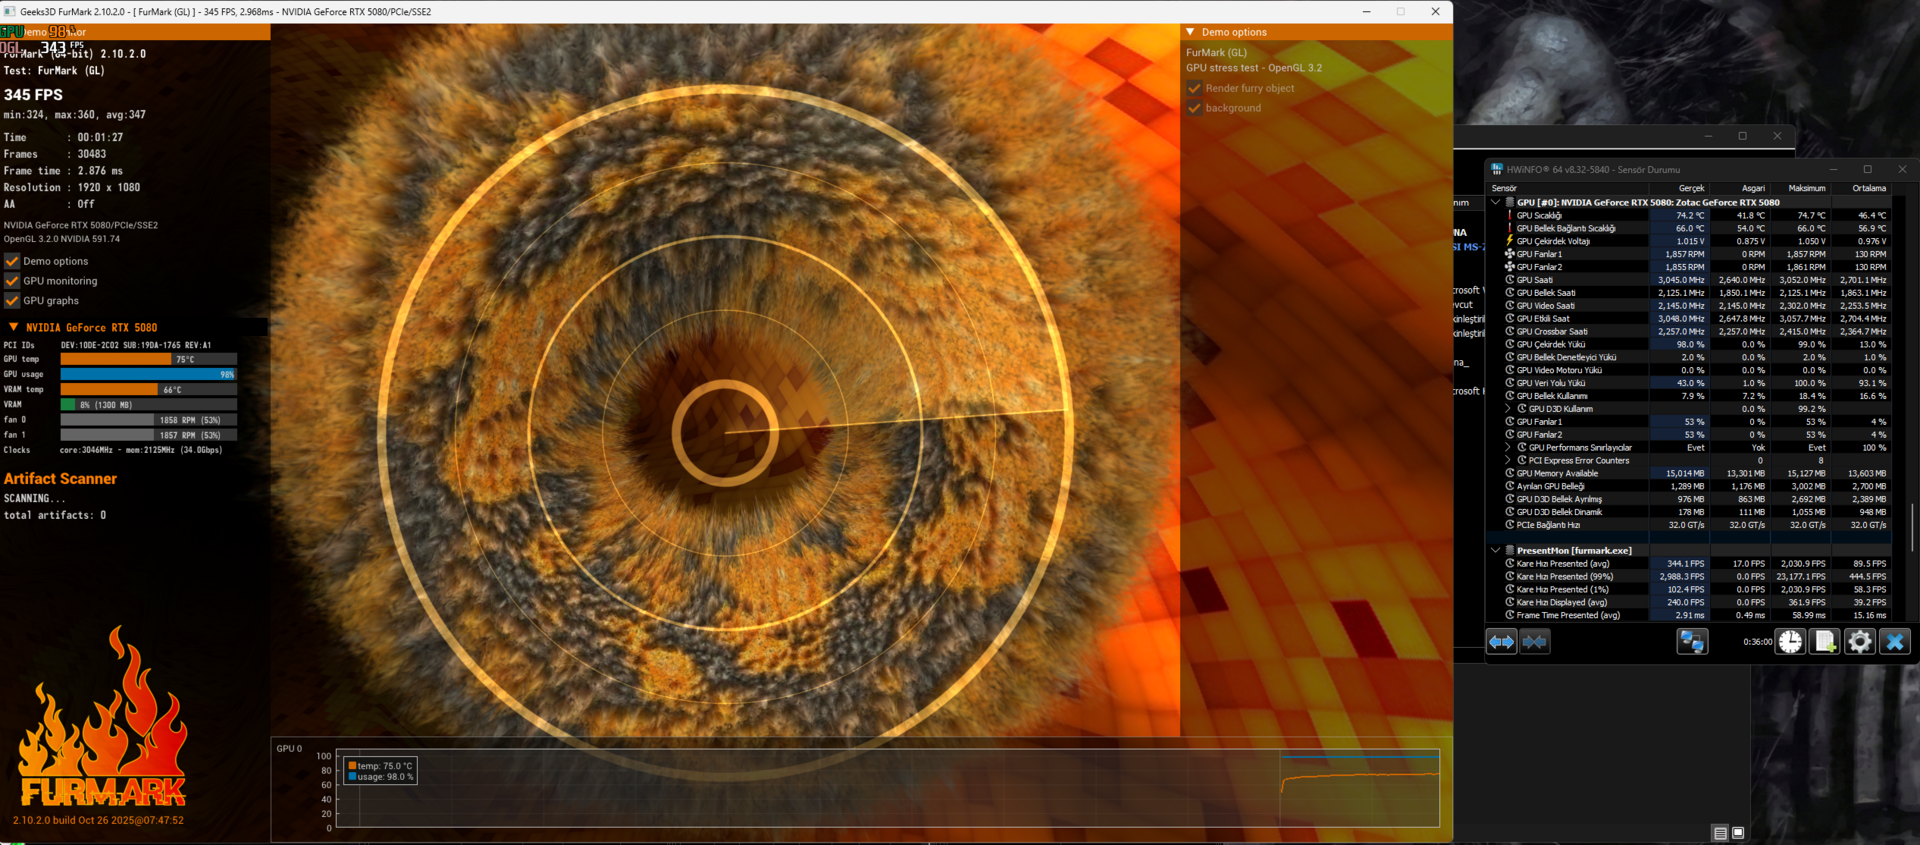
Task: Click the Ortalama column header
Action: pyautogui.click(x=1861, y=188)
